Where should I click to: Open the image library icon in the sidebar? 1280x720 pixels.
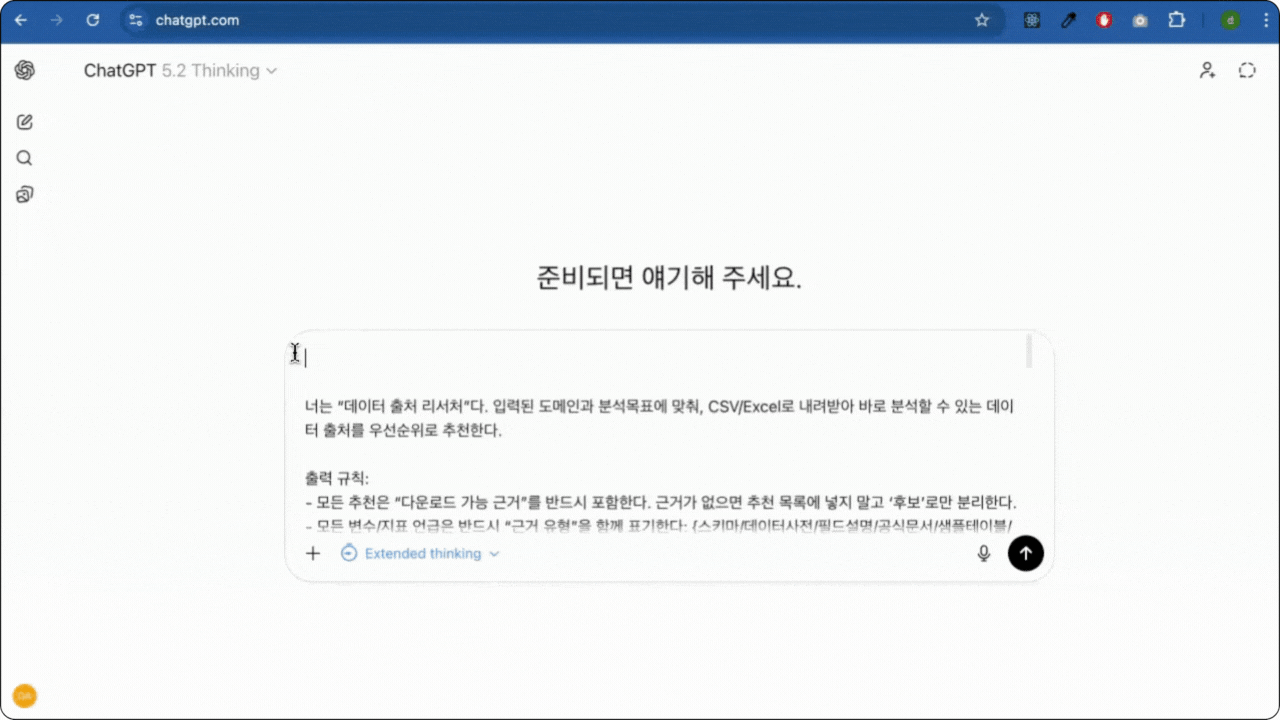[x=25, y=194]
